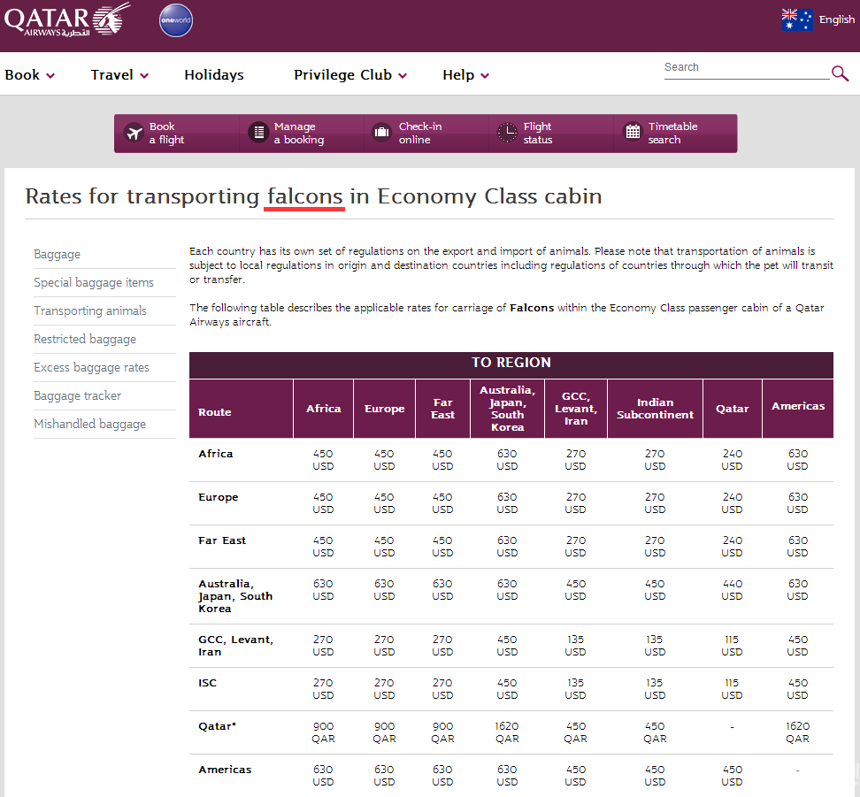The image size is (860, 797).
Task: Select the Check-in online button
Action: click(426, 133)
